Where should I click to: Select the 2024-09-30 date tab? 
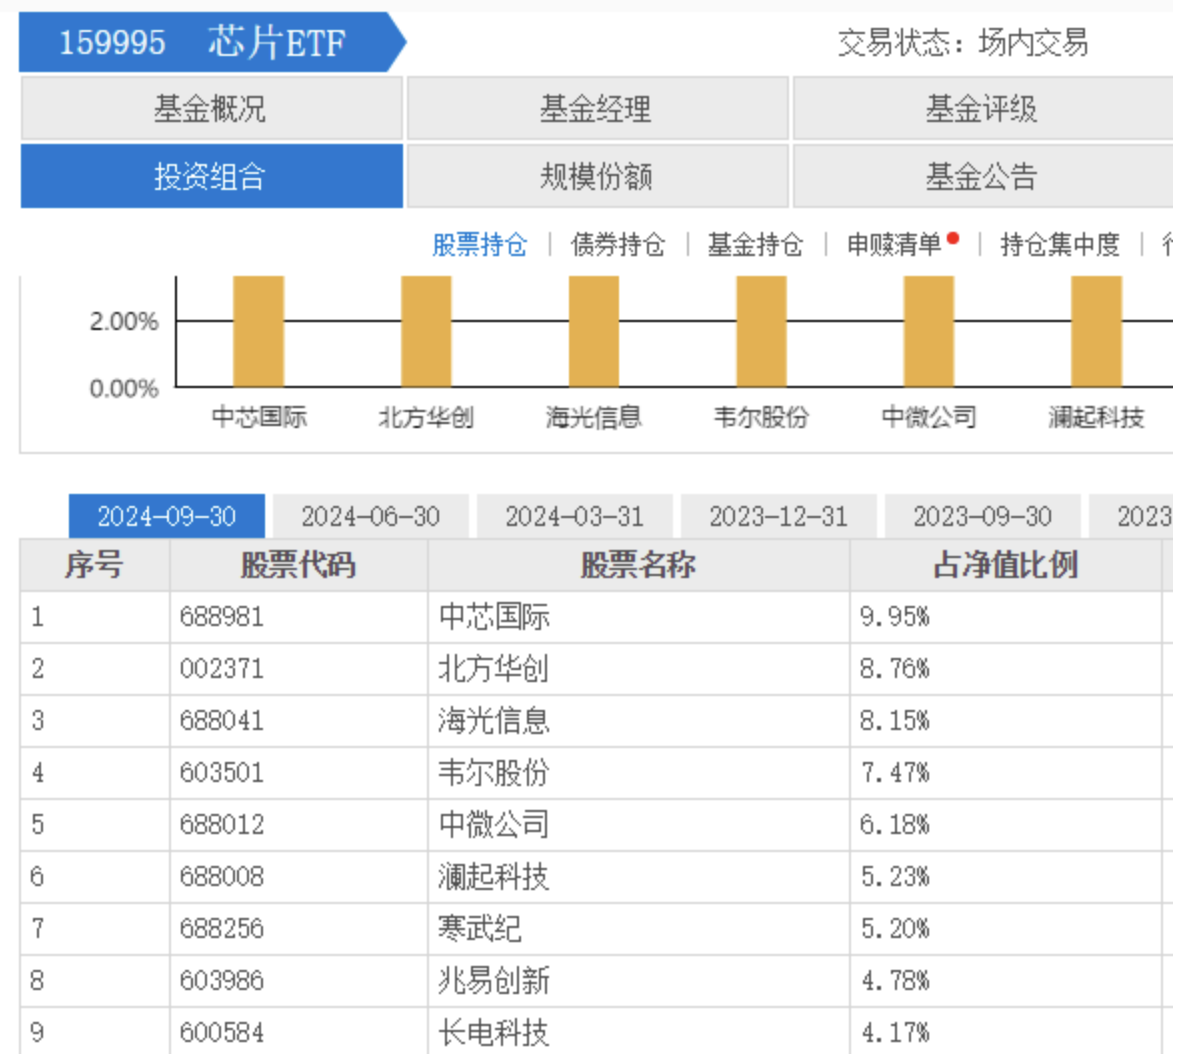167,516
